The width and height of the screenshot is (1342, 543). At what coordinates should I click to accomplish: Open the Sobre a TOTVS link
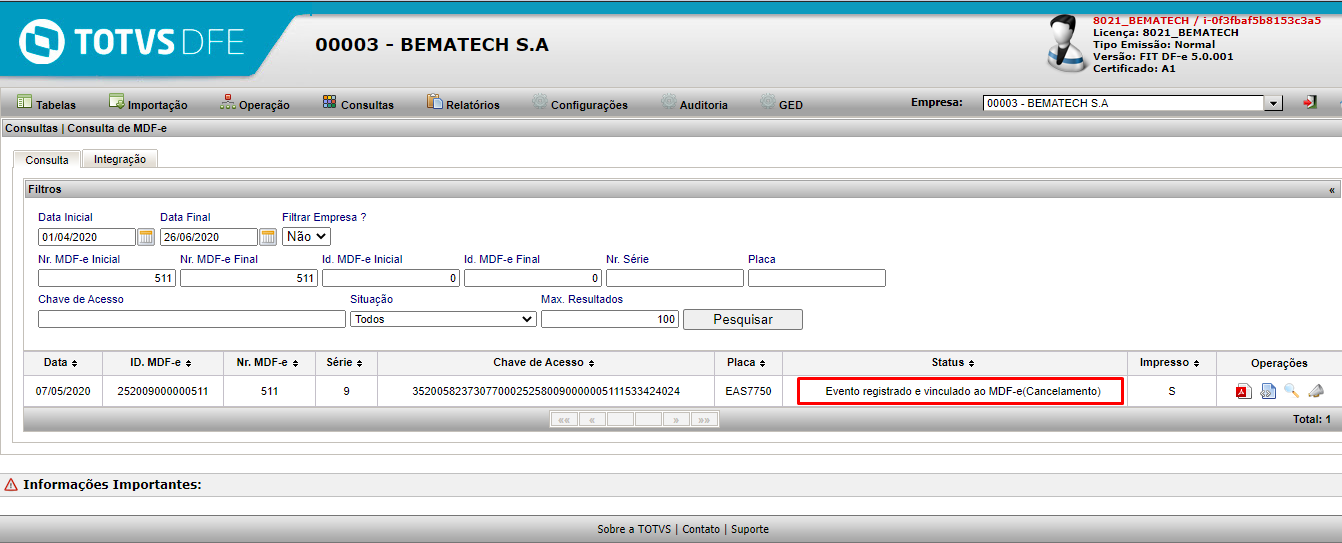click(x=634, y=529)
